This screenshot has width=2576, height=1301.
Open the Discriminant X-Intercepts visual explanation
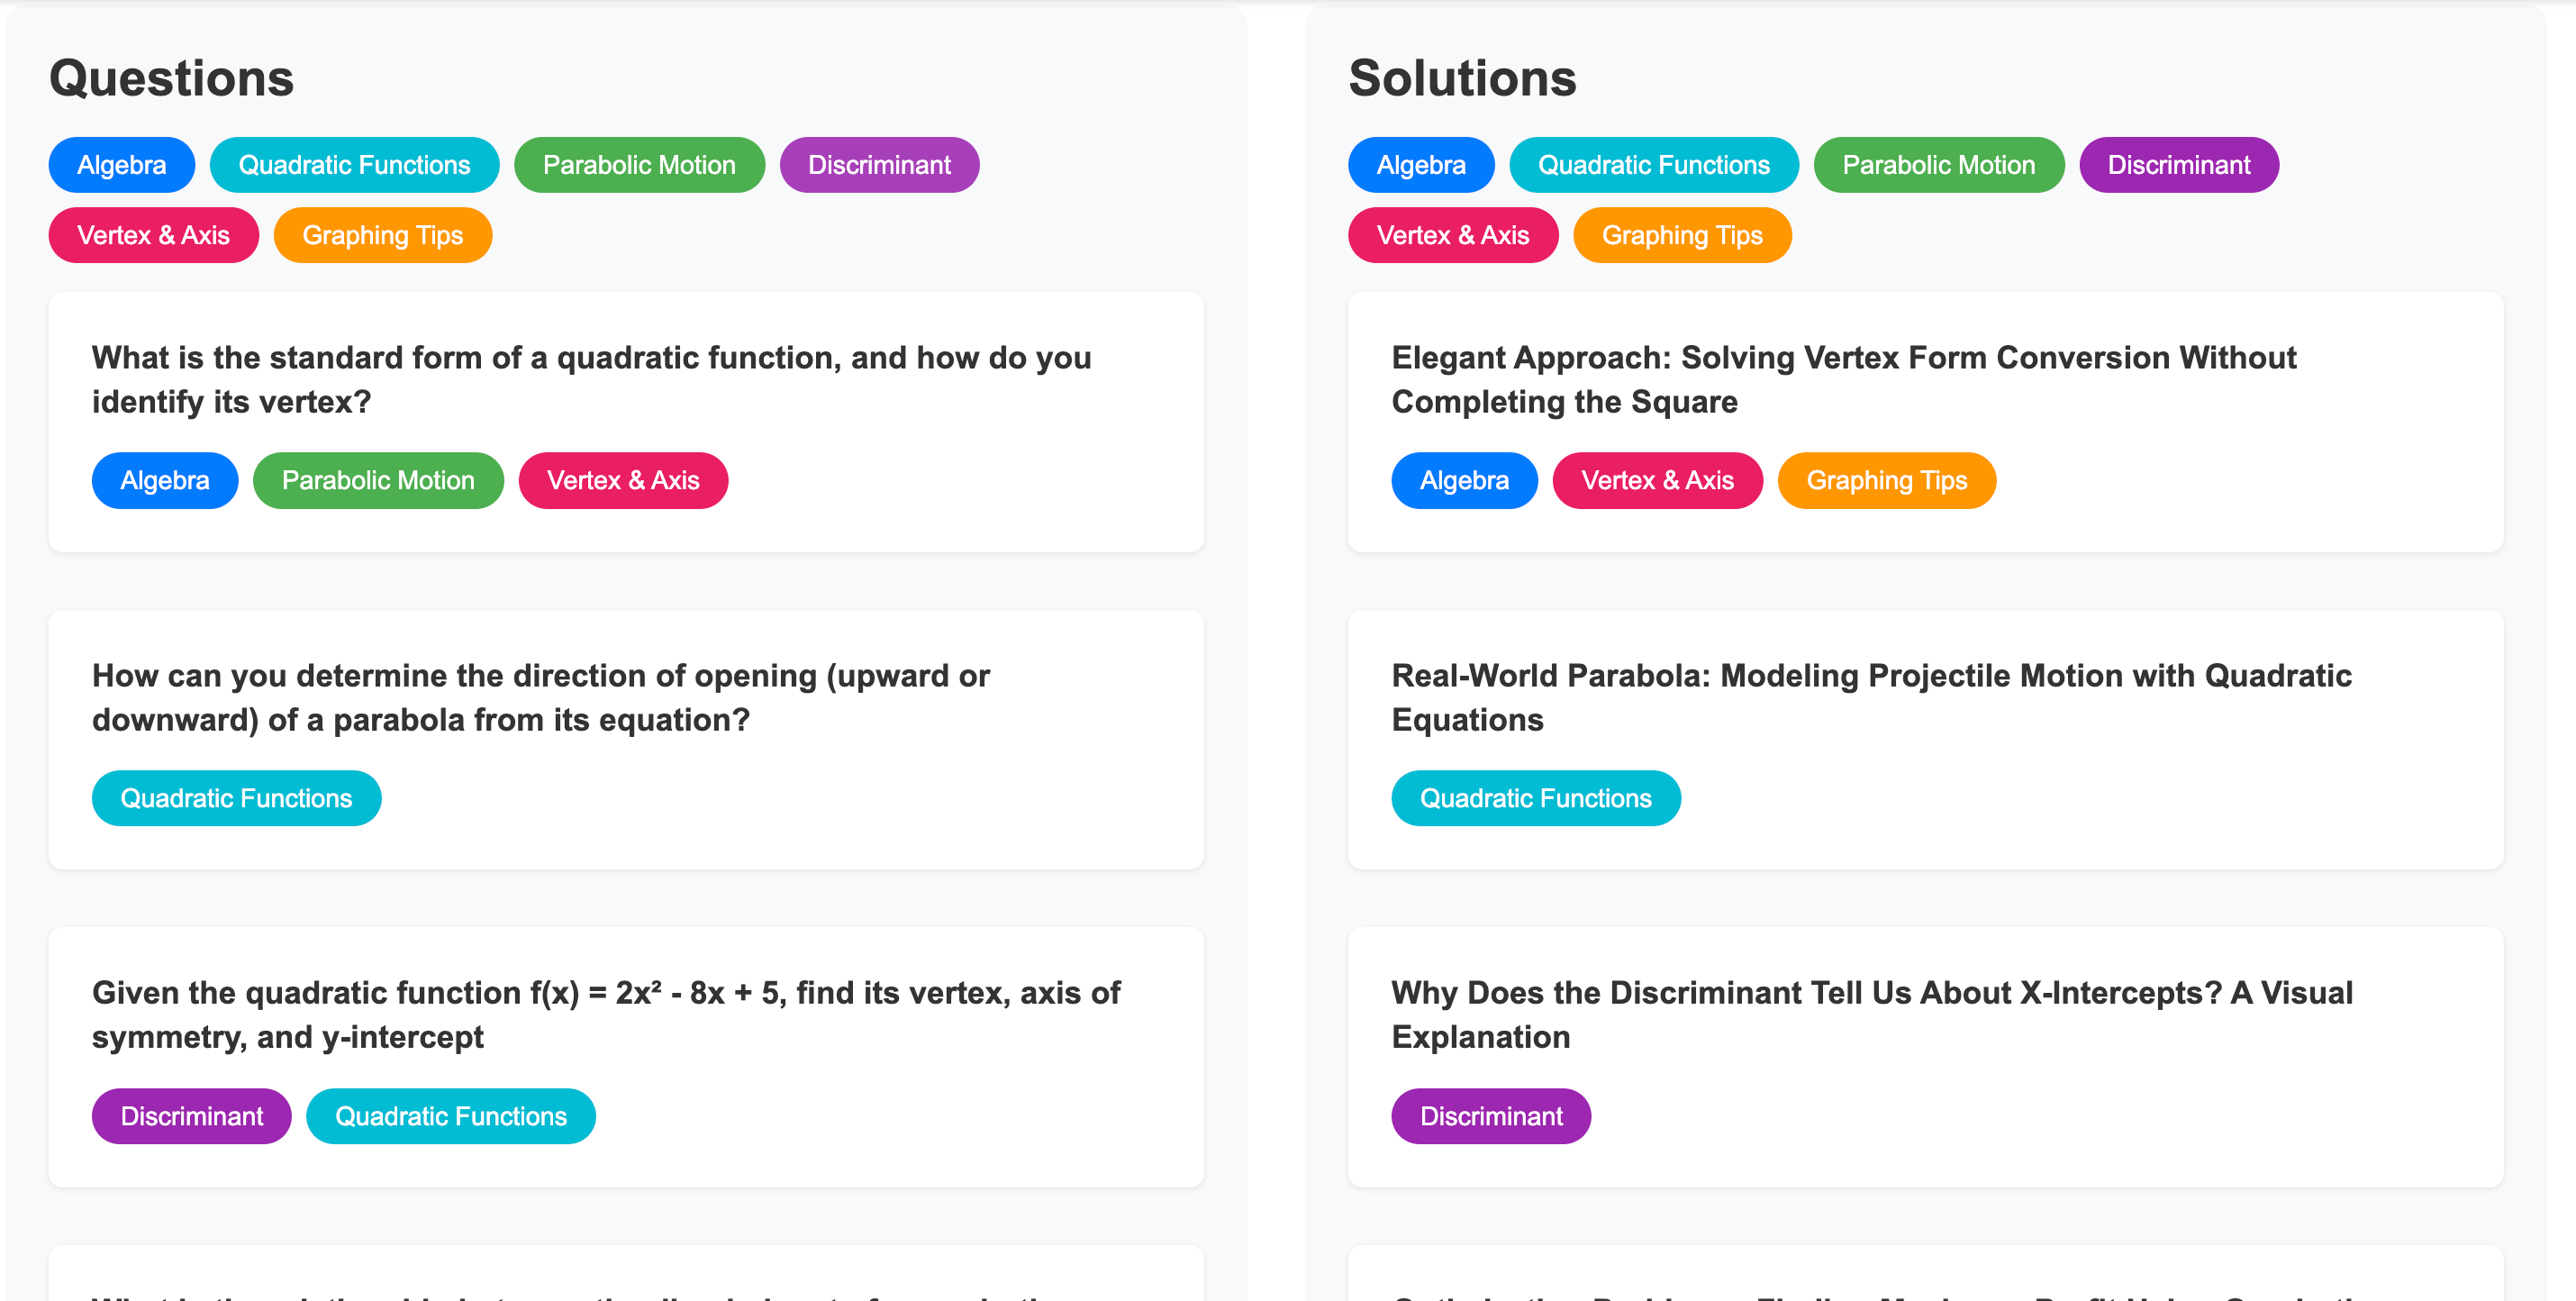coord(1871,1014)
